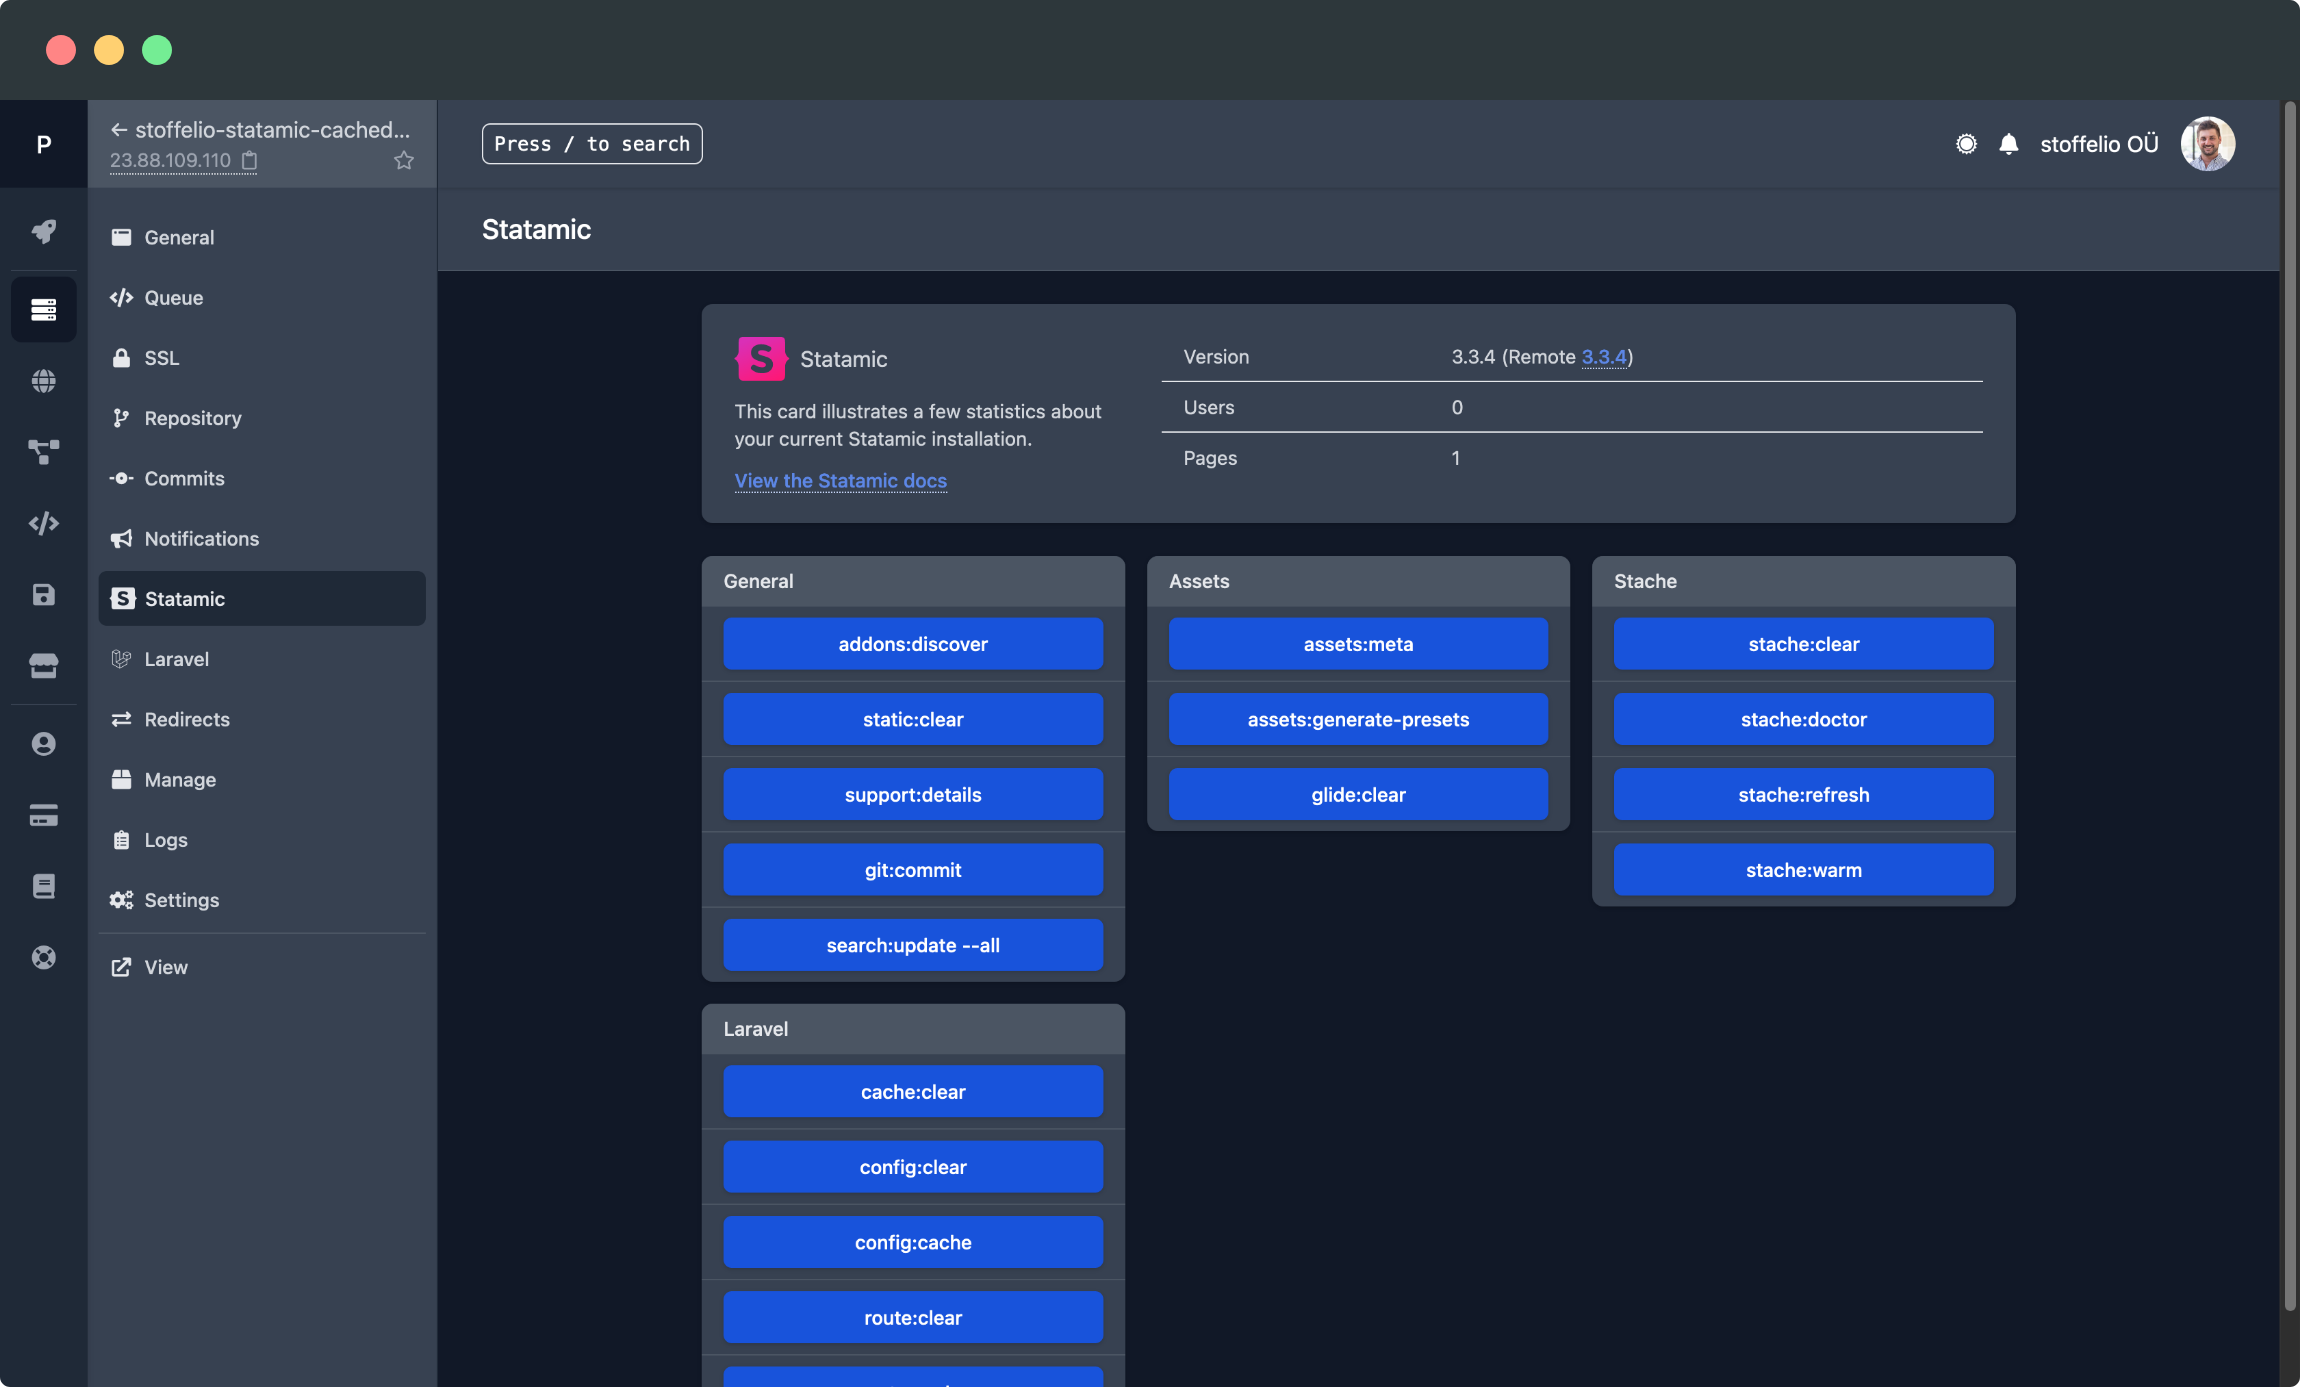Run route:clear command
Image resolution: width=2300 pixels, height=1387 pixels.
click(913, 1318)
